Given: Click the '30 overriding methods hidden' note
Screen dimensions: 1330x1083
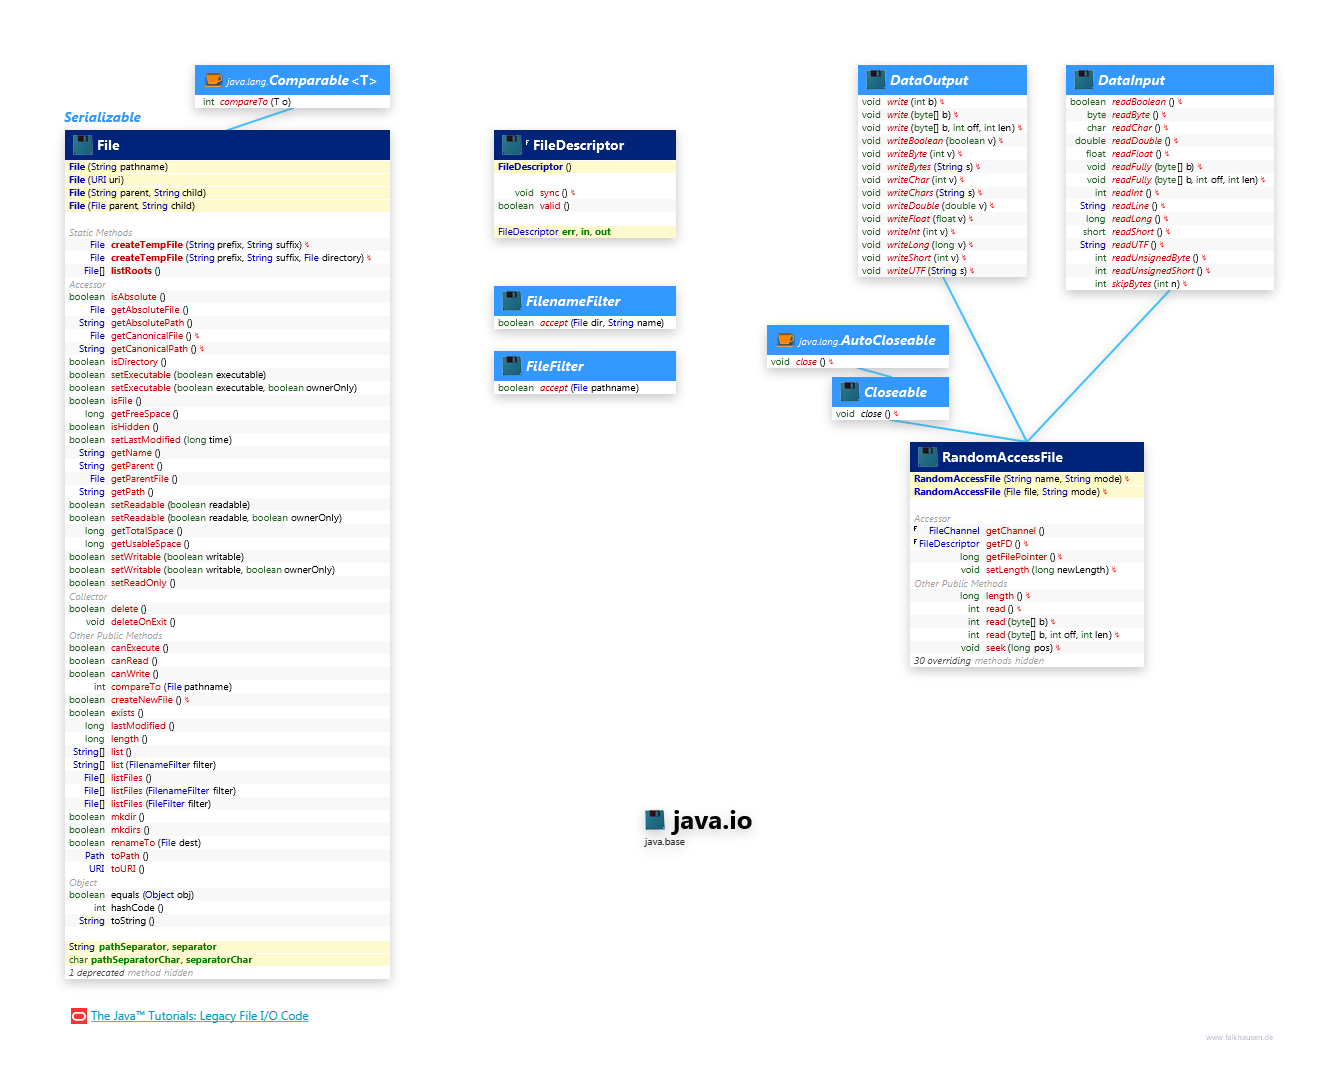Looking at the screenshot, I should coord(979,661).
